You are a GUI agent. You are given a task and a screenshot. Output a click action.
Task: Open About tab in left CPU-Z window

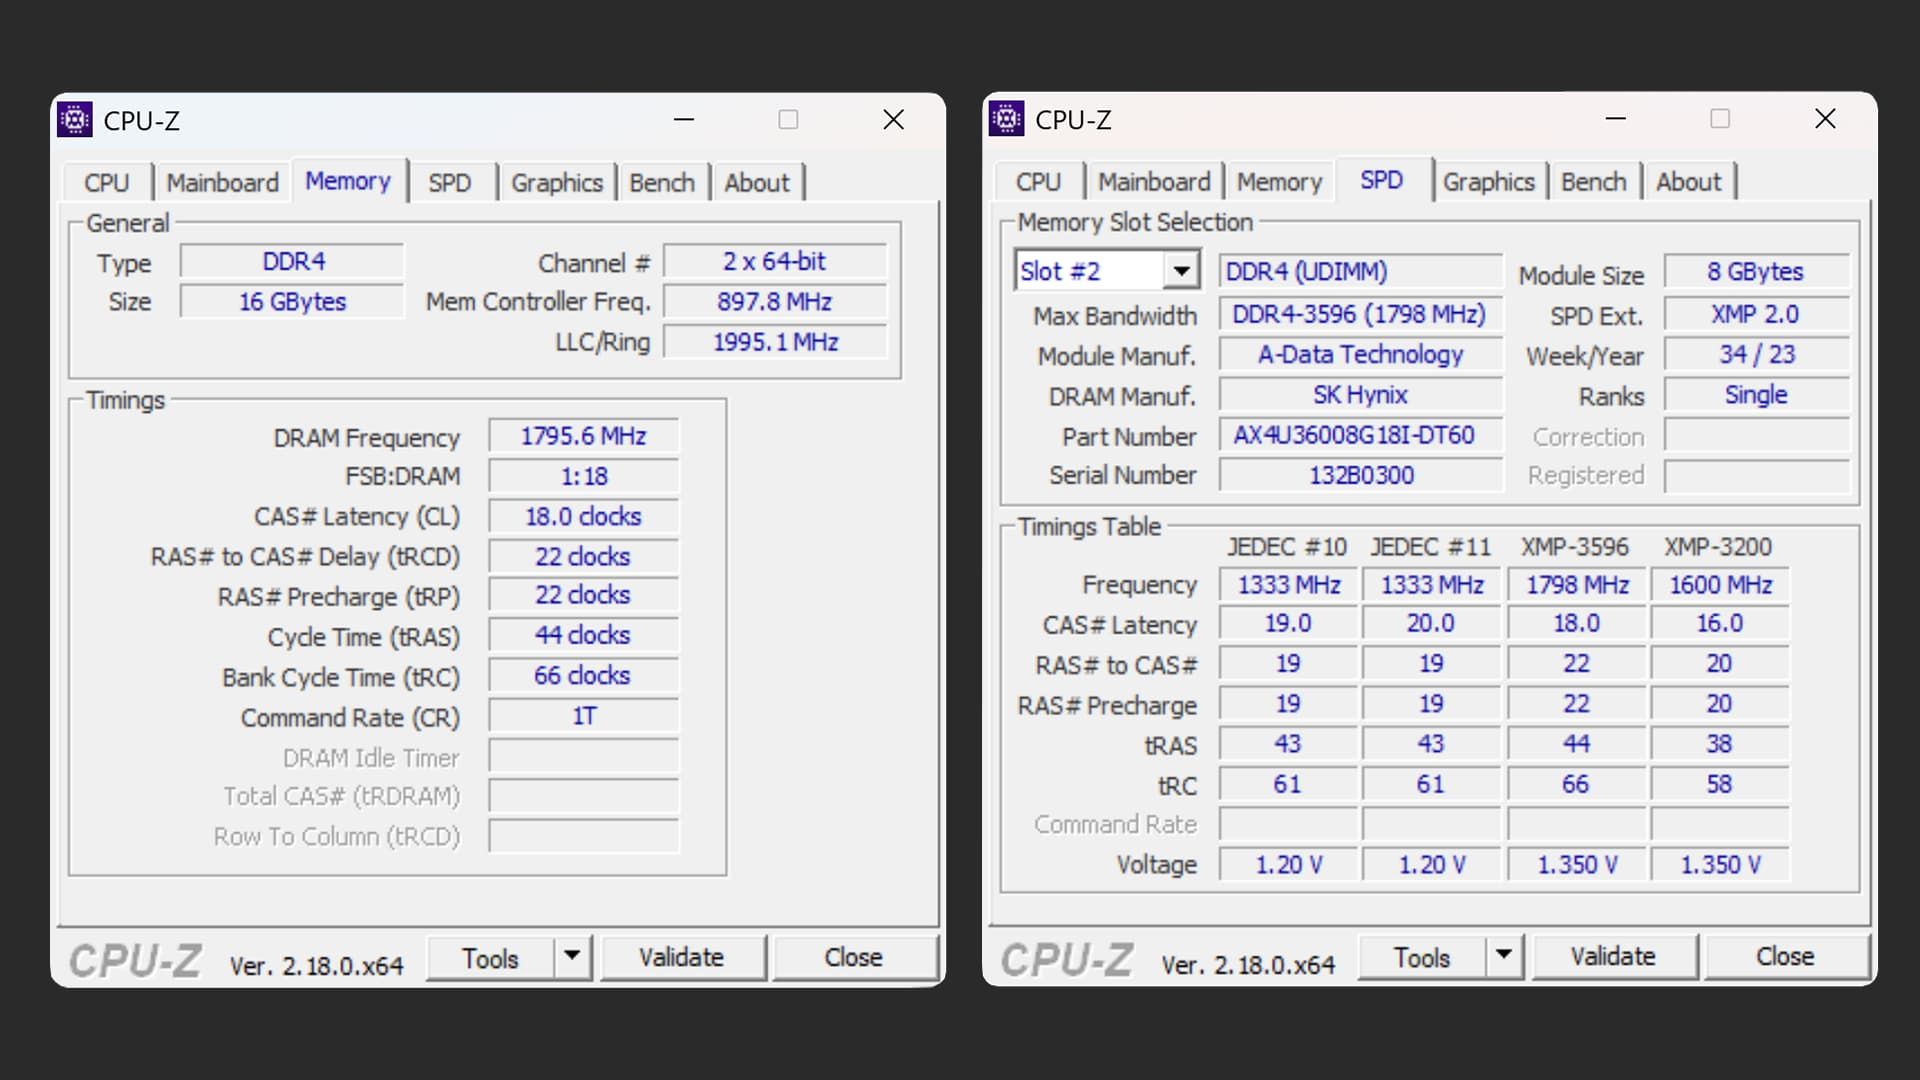click(x=757, y=183)
